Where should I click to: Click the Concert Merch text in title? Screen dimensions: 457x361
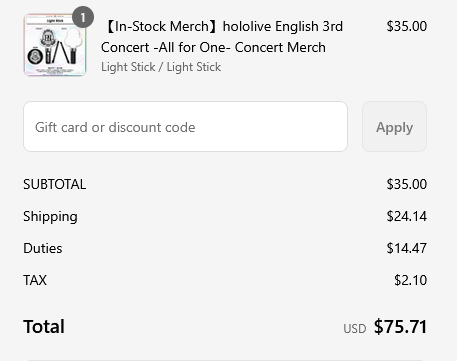tap(280, 48)
